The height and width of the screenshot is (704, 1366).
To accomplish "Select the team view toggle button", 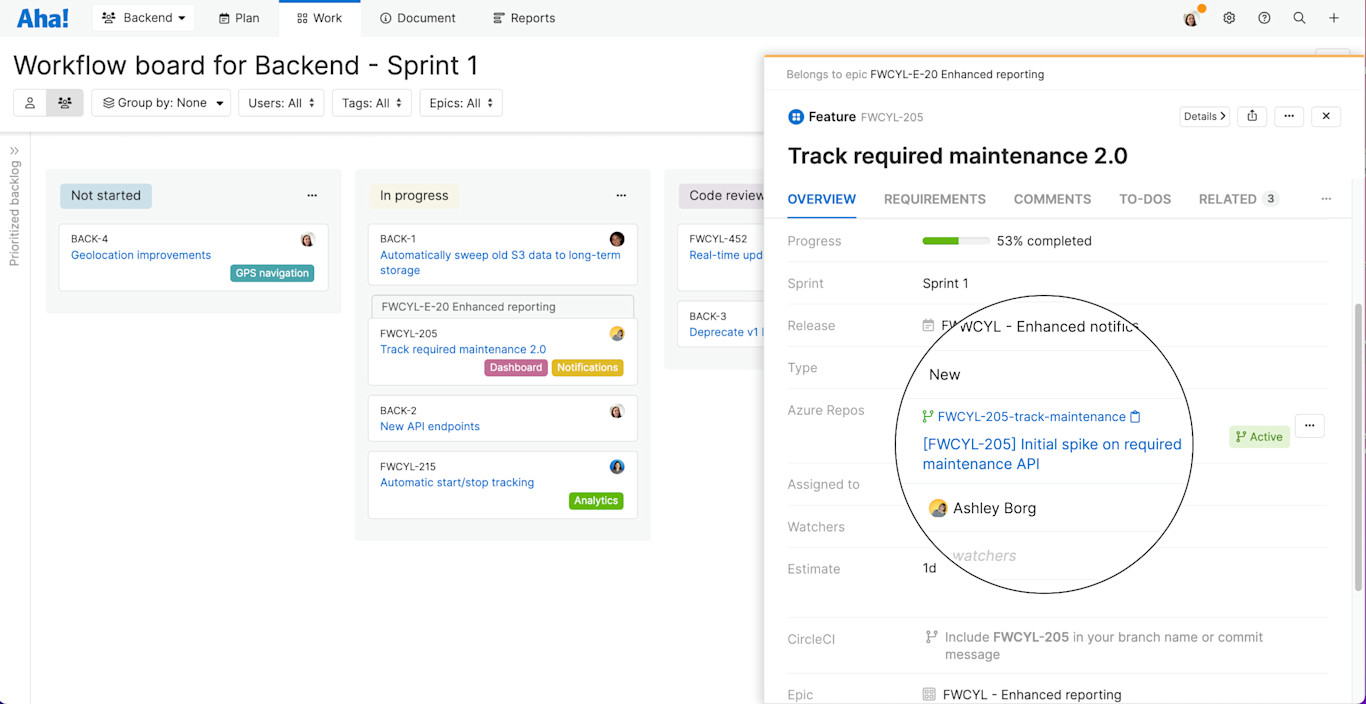I will tap(66, 102).
